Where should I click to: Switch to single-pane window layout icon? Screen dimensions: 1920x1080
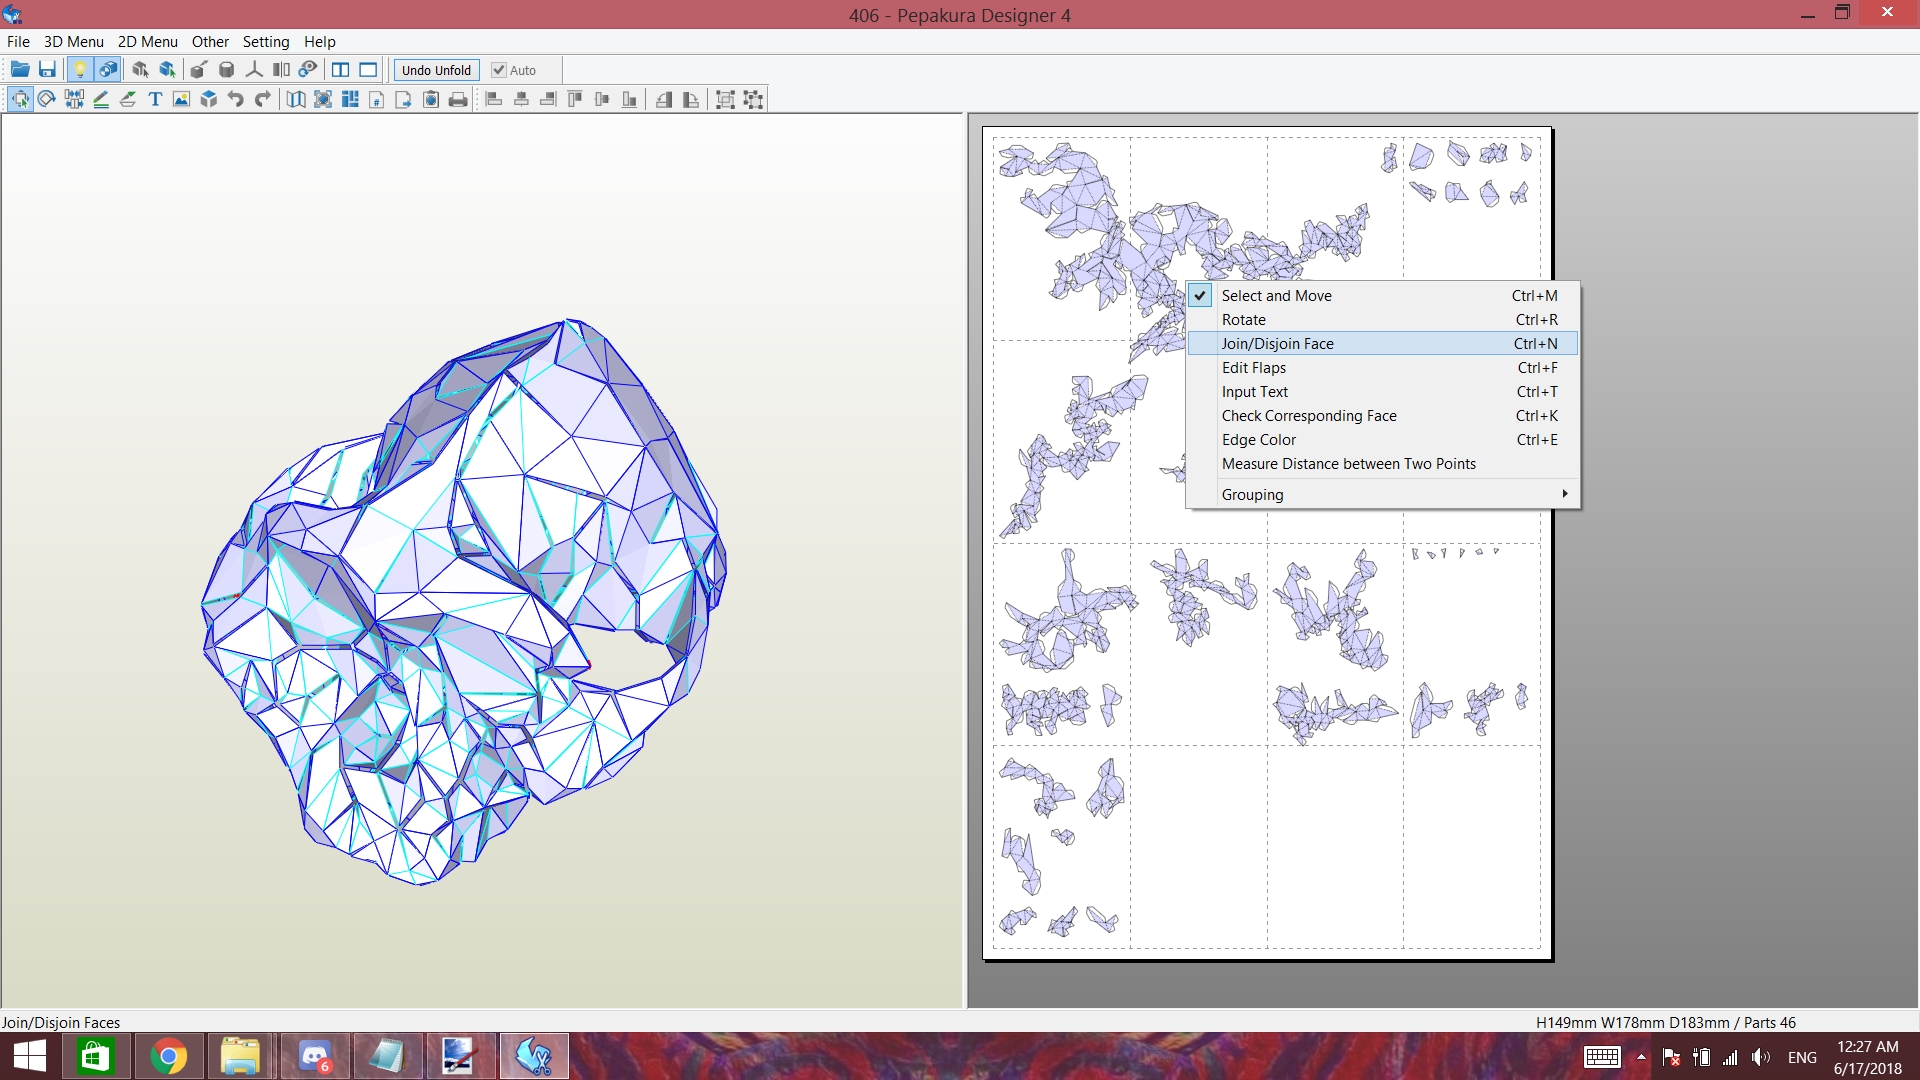pos(368,70)
